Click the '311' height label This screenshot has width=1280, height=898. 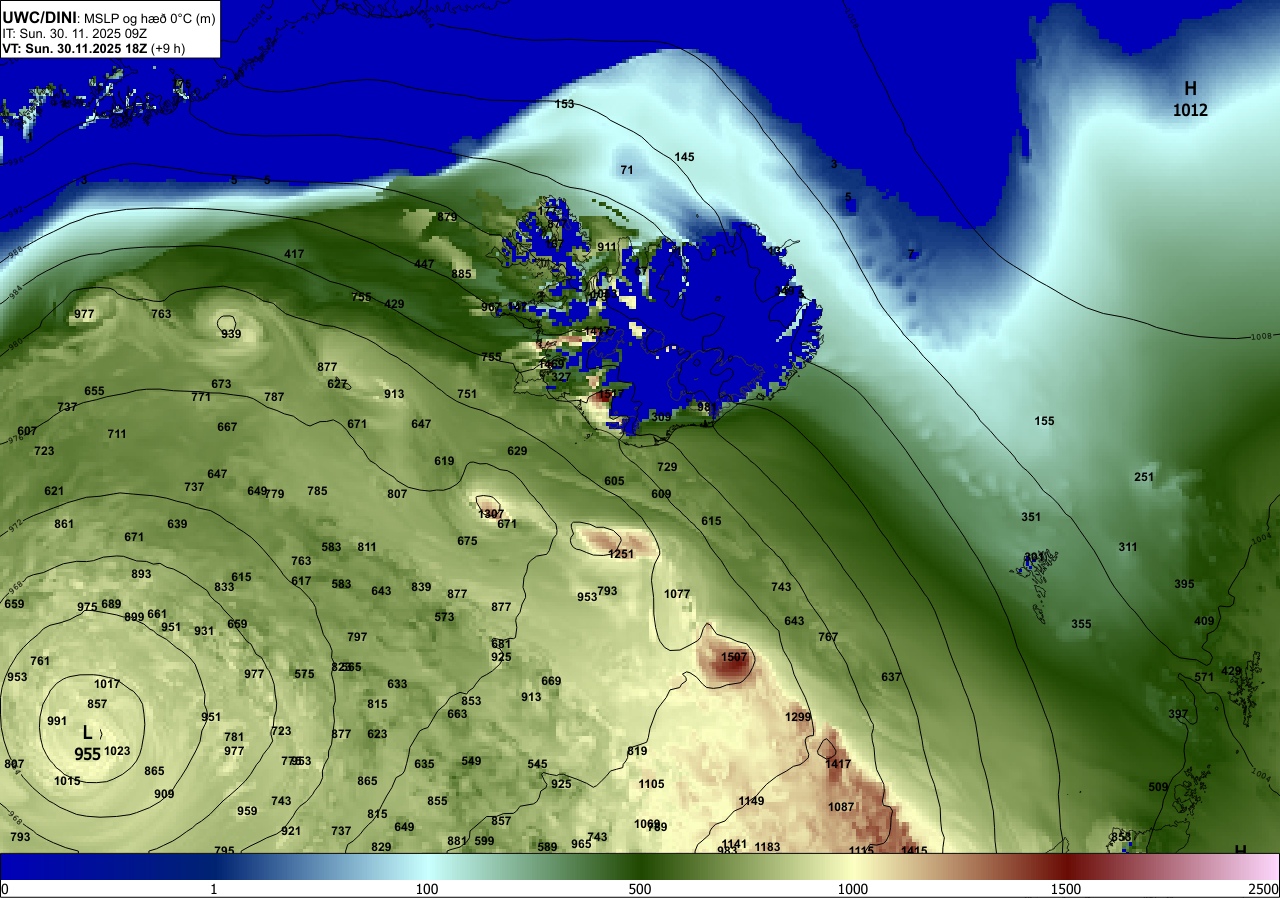point(1128,547)
